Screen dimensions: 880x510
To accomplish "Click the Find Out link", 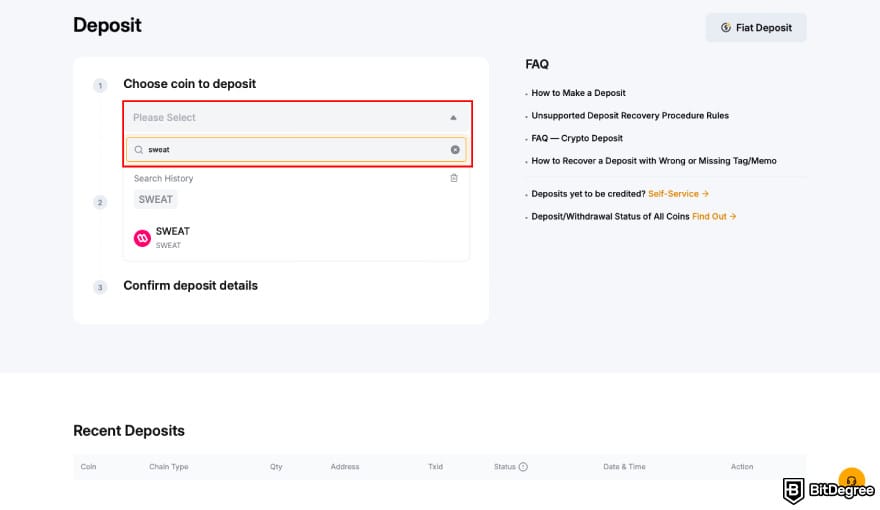I will click(x=714, y=216).
